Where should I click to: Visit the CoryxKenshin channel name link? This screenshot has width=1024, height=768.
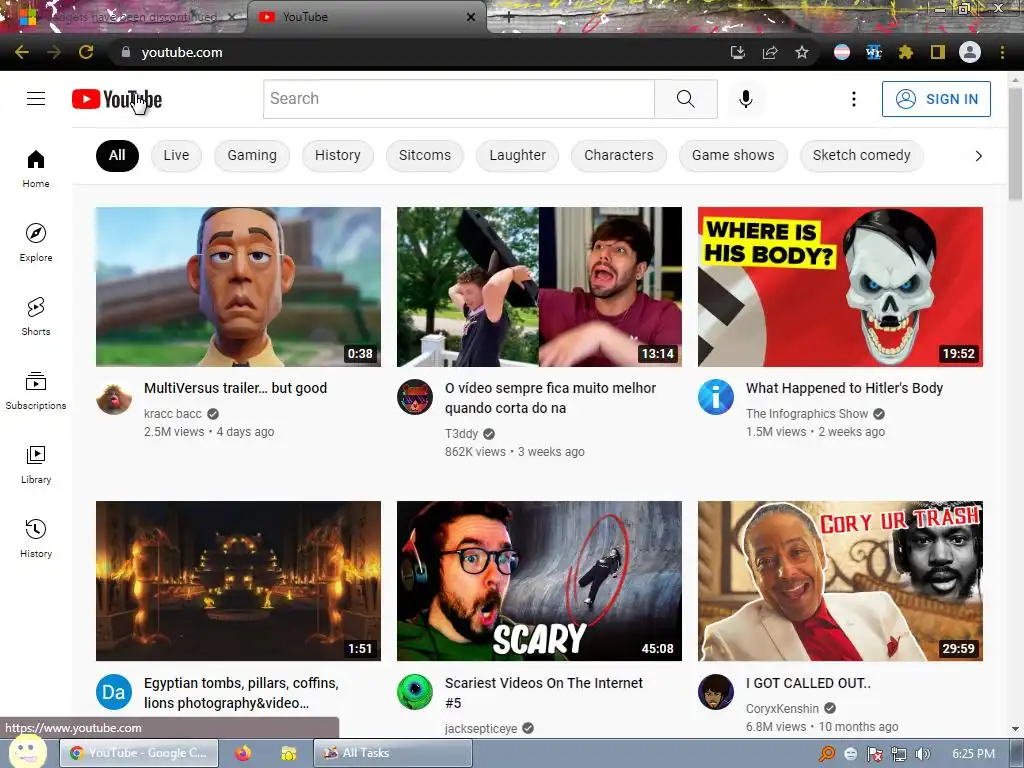(782, 709)
